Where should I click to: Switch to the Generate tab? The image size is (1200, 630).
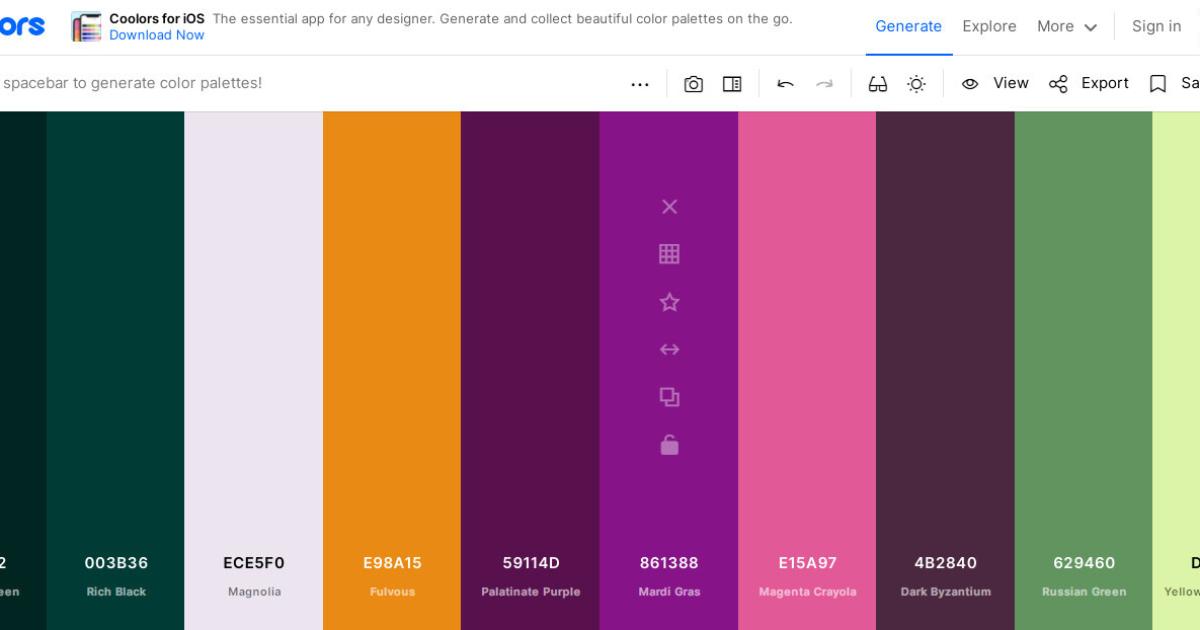tap(908, 27)
